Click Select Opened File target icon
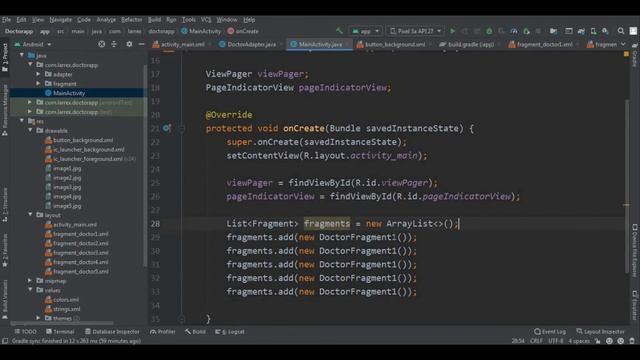Image resolution: width=640 pixels, height=360 pixels. coord(102,44)
